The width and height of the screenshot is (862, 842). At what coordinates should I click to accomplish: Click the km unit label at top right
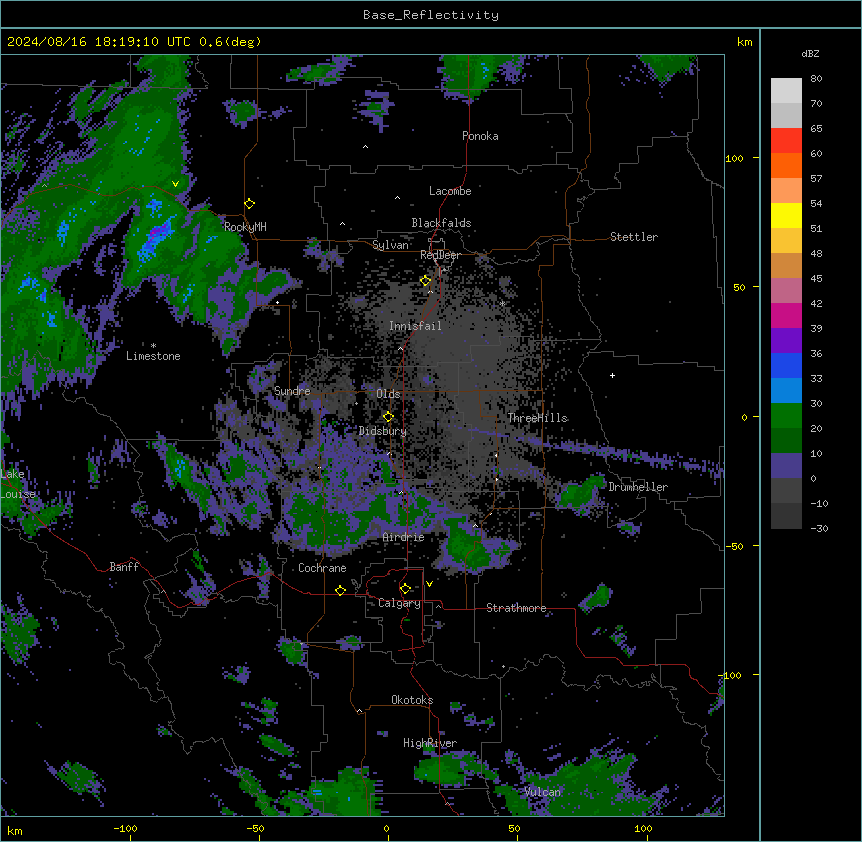tap(744, 42)
